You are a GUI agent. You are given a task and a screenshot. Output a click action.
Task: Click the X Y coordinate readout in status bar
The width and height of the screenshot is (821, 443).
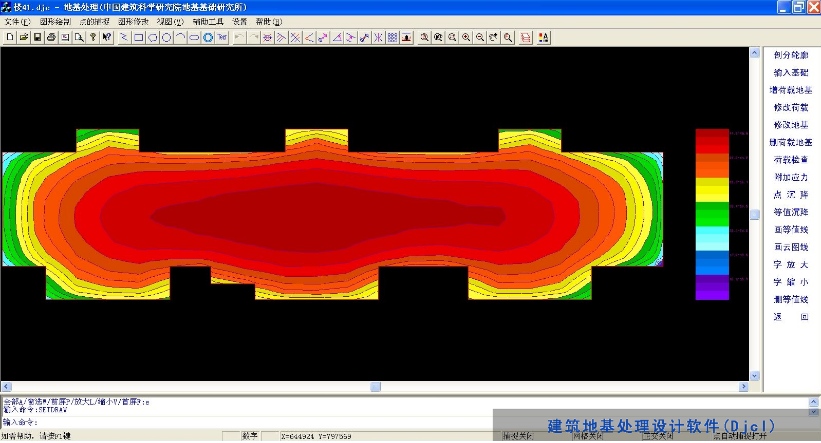pyautogui.click(x=316, y=436)
